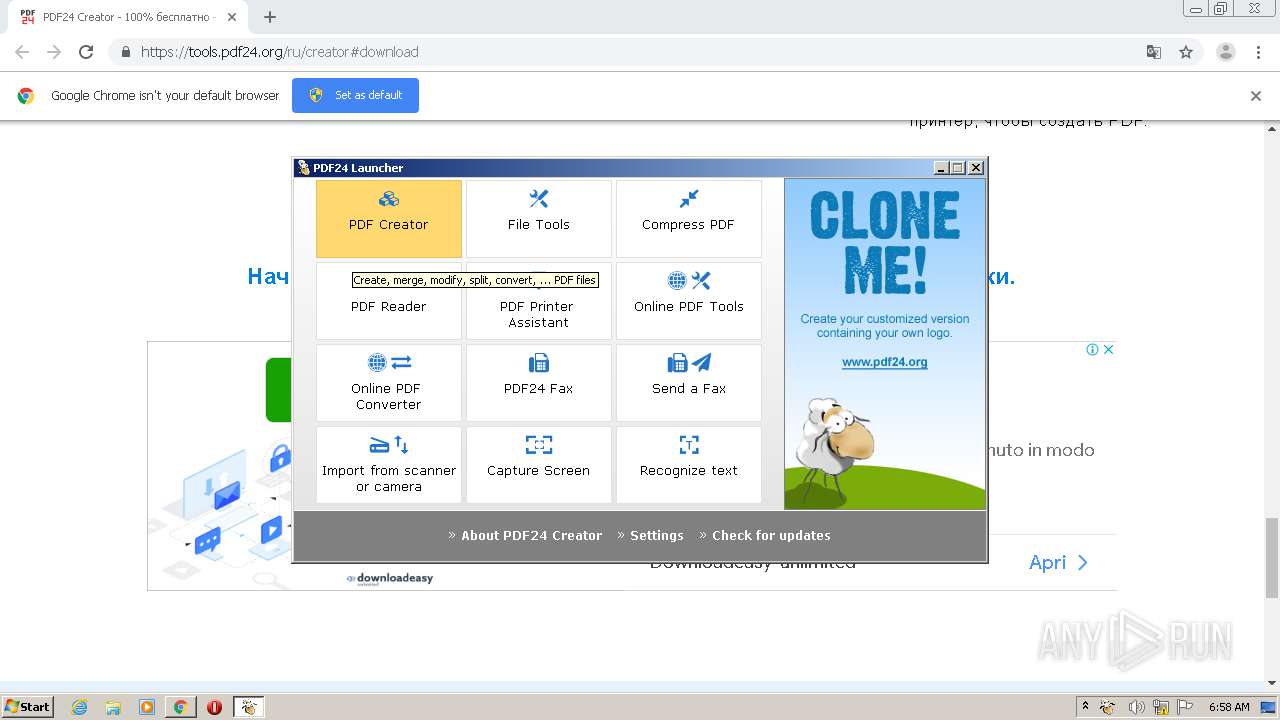Open the Google Translate page icon
The width and height of the screenshot is (1280, 720).
tap(1153, 52)
